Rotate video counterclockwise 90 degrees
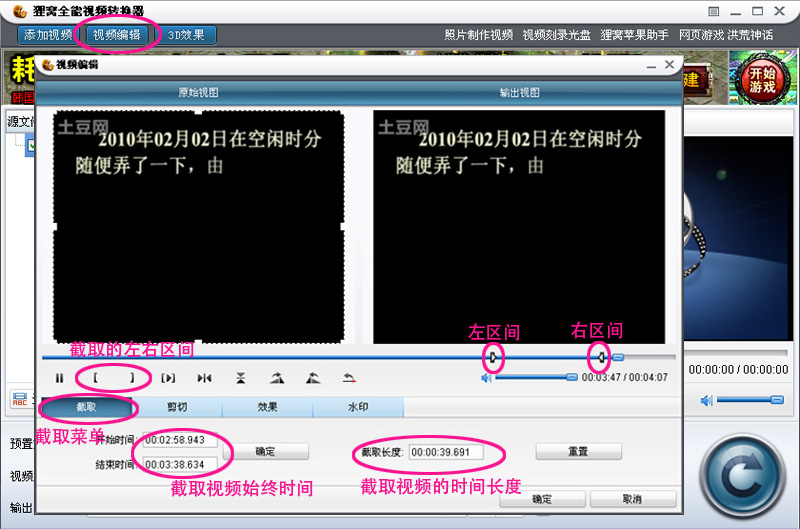800x529 pixels. pyautogui.click(x=313, y=378)
